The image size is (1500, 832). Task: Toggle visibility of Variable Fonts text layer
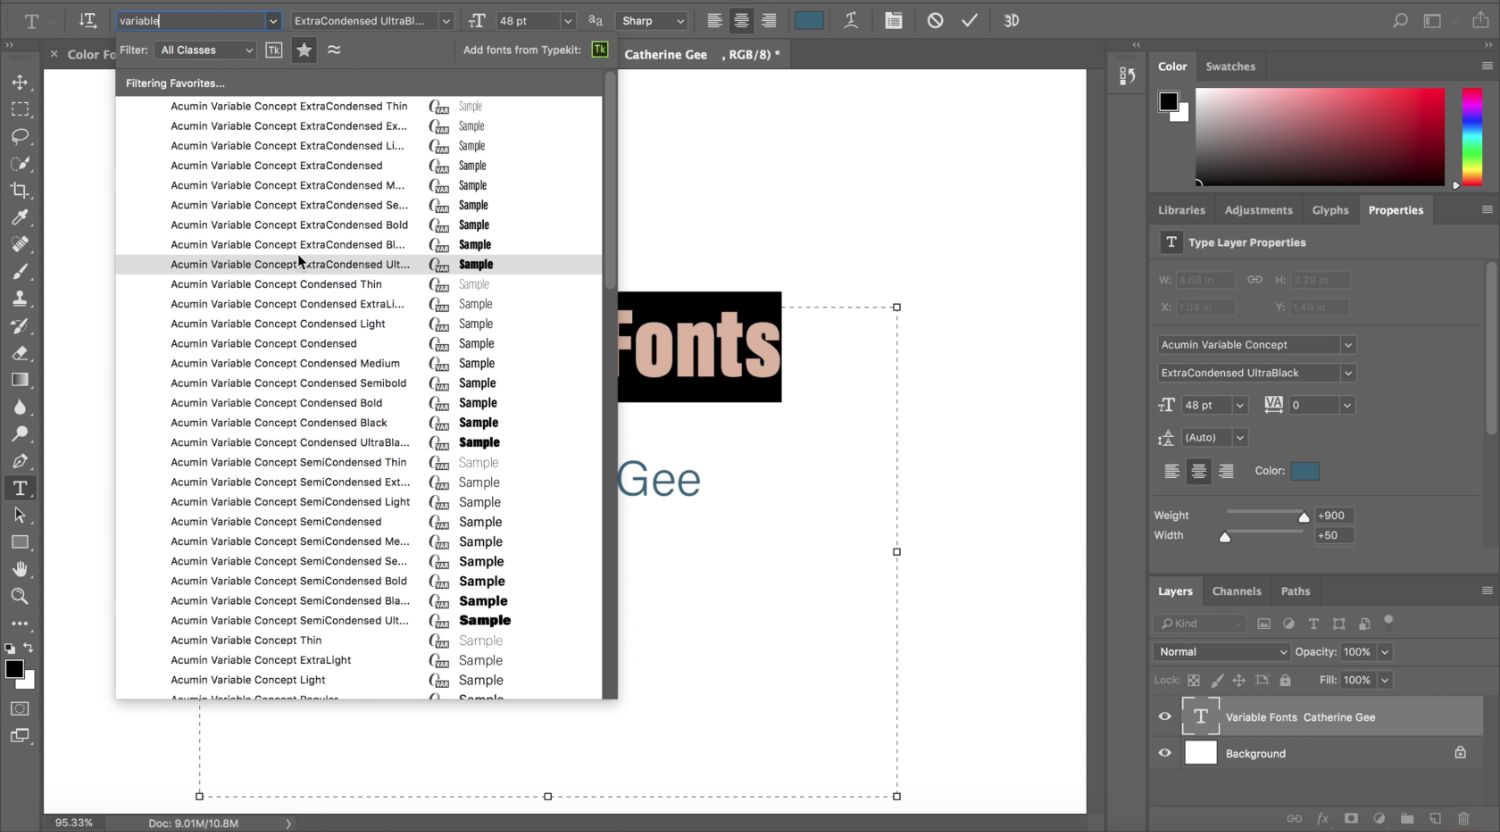click(1165, 717)
